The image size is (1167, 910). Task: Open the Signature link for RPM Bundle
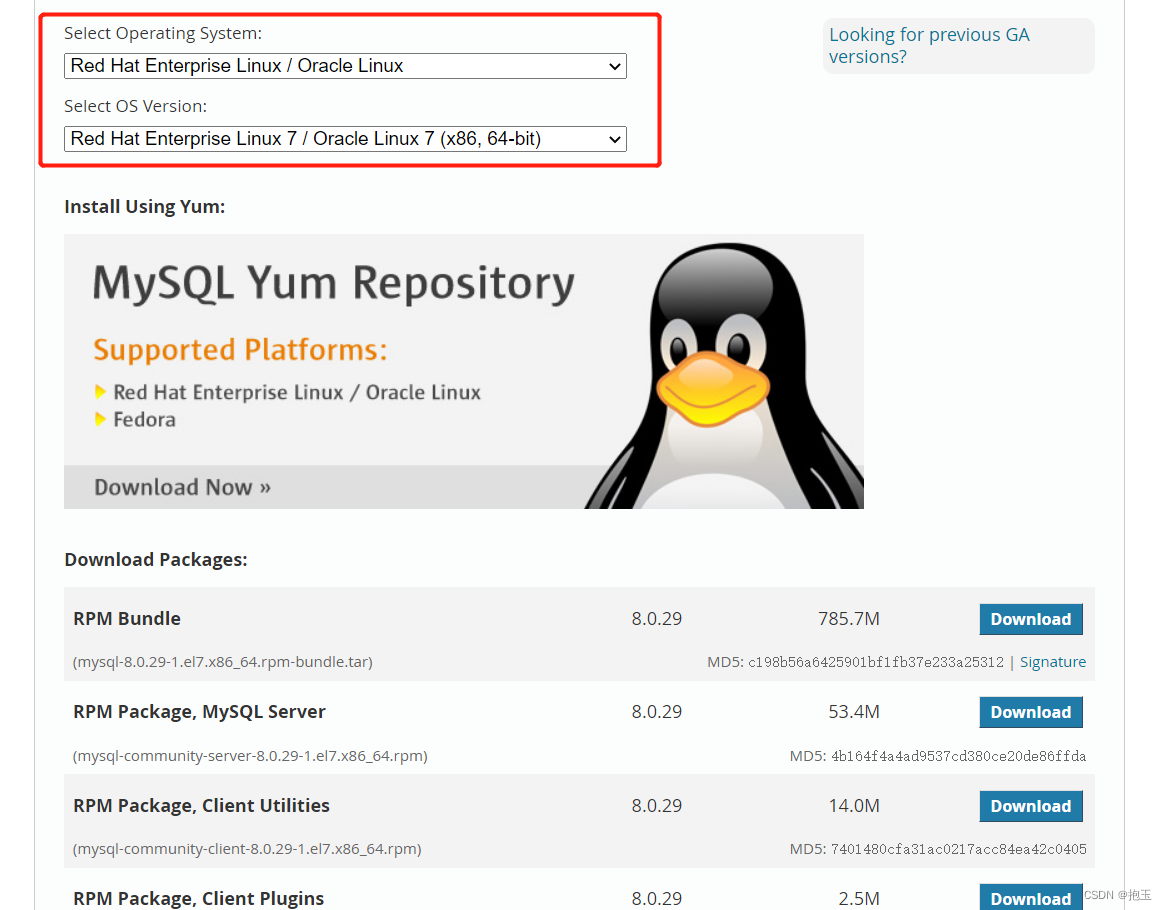[1052, 662]
